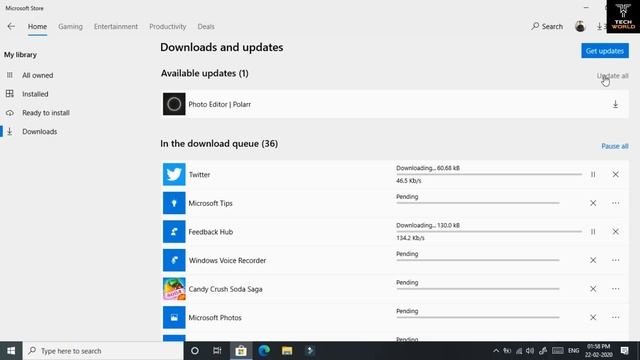This screenshot has height=360, width=640.
Task: Go back using the back arrow
Action: coord(11,27)
